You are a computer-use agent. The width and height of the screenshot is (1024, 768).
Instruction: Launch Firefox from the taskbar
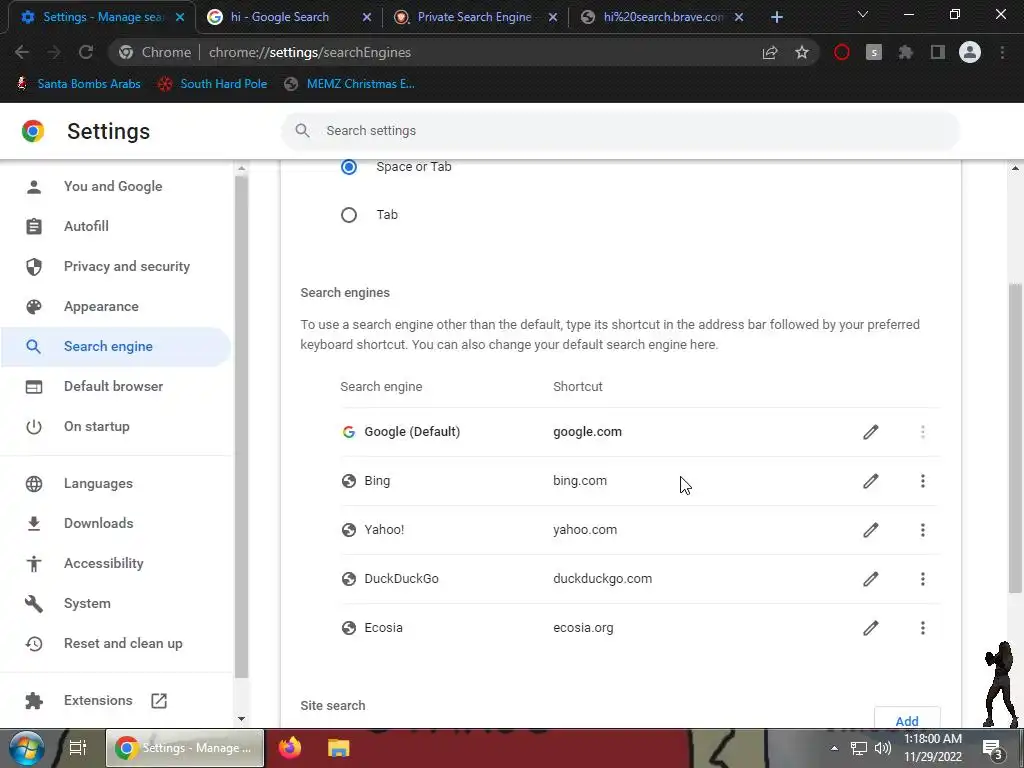pyautogui.click(x=290, y=748)
